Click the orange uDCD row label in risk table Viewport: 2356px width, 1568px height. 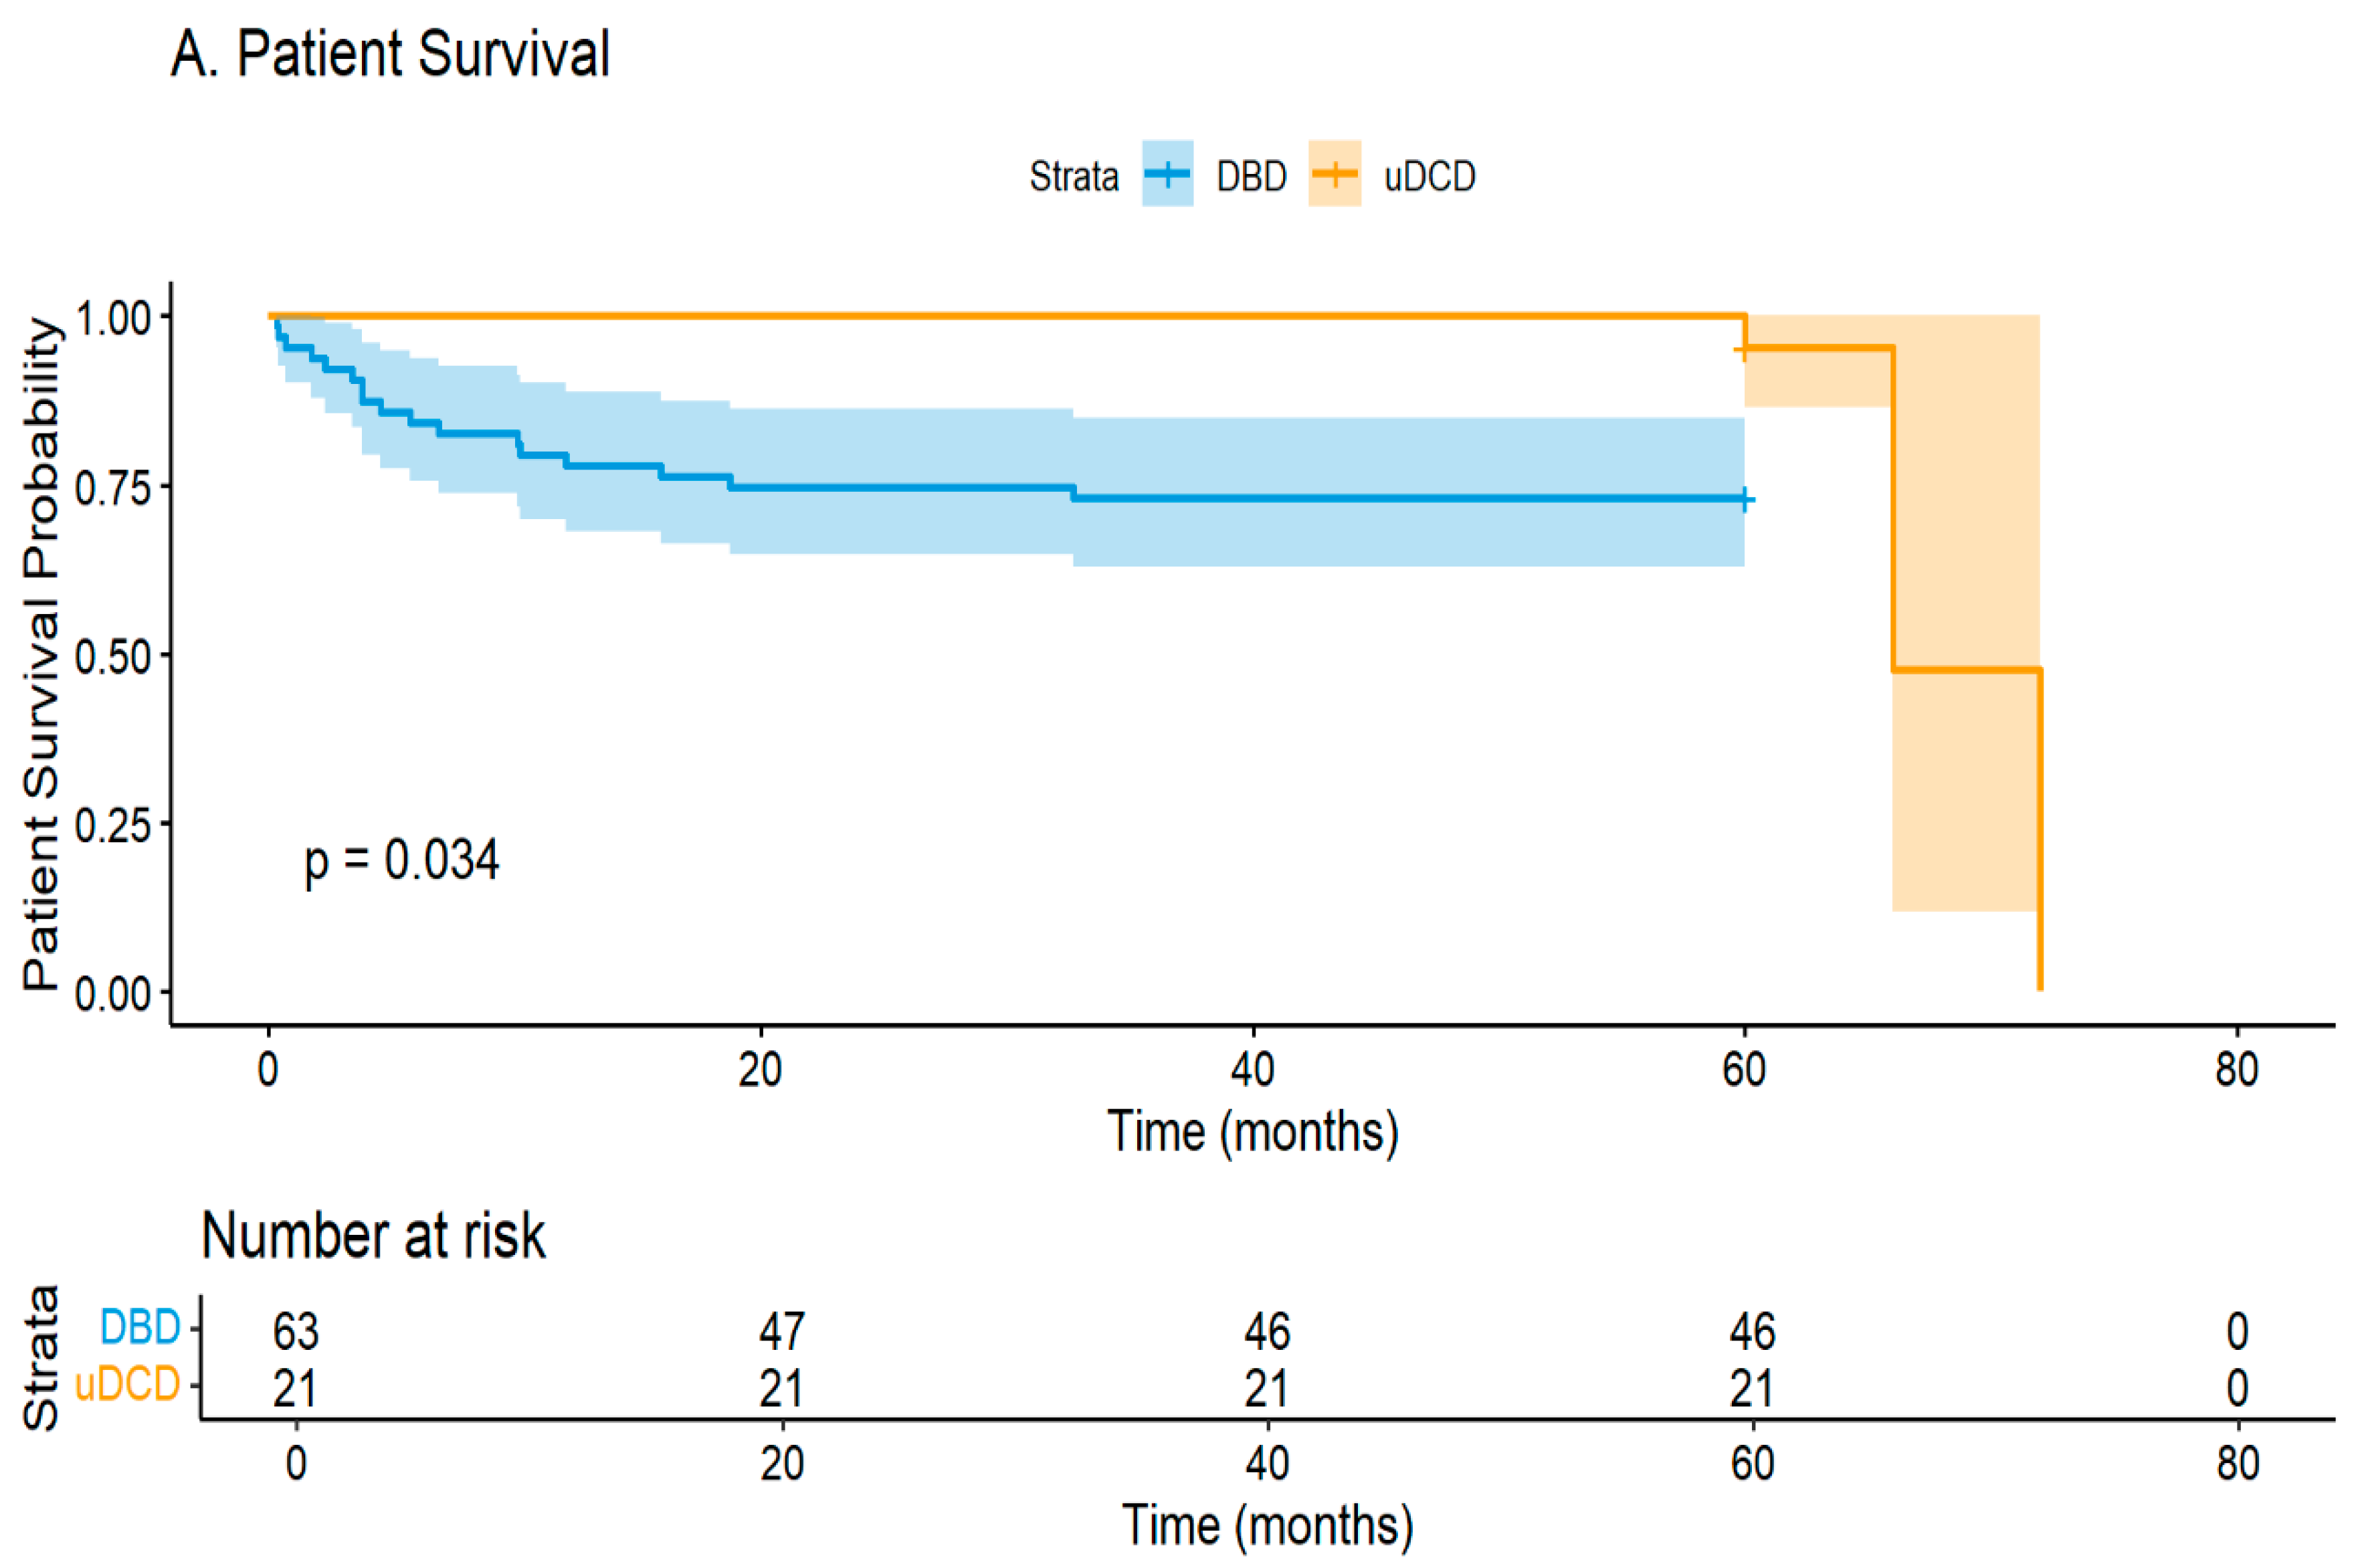(x=127, y=1384)
